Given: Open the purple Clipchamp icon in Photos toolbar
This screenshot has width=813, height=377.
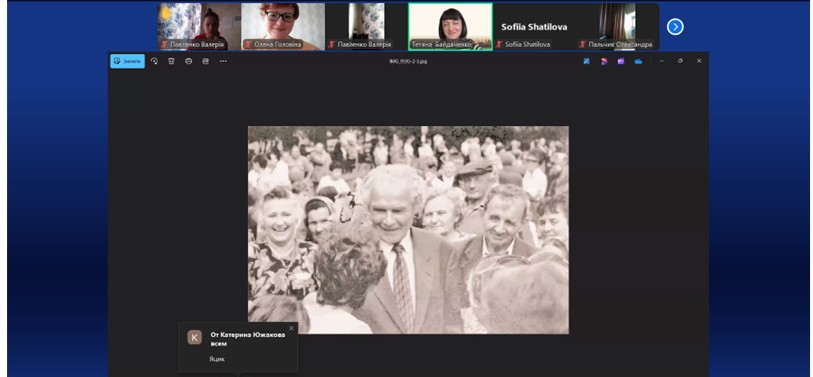Looking at the screenshot, I should (x=621, y=61).
